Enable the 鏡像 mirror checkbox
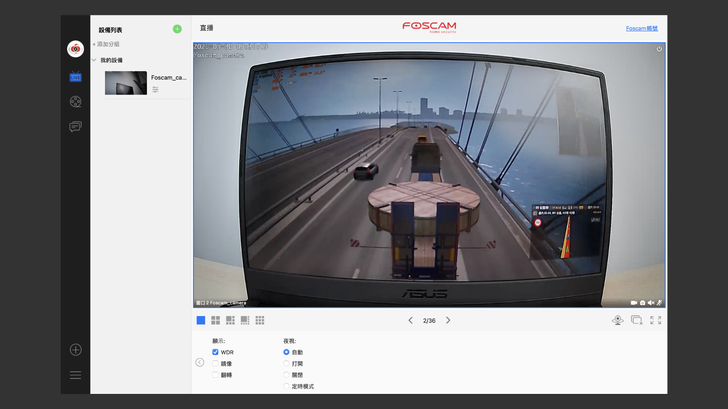Viewport: 728px width, 409px height. [215, 364]
